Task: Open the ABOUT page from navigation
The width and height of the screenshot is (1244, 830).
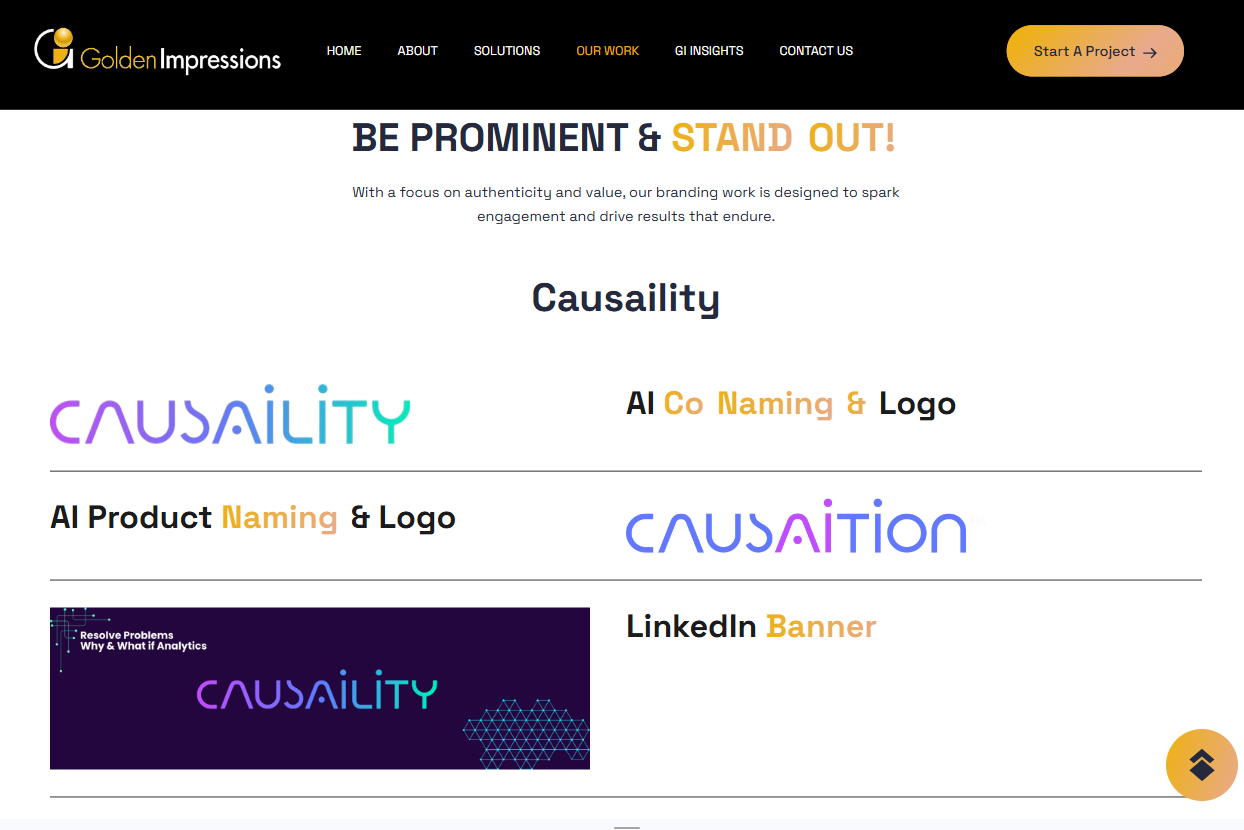Action: click(x=417, y=51)
